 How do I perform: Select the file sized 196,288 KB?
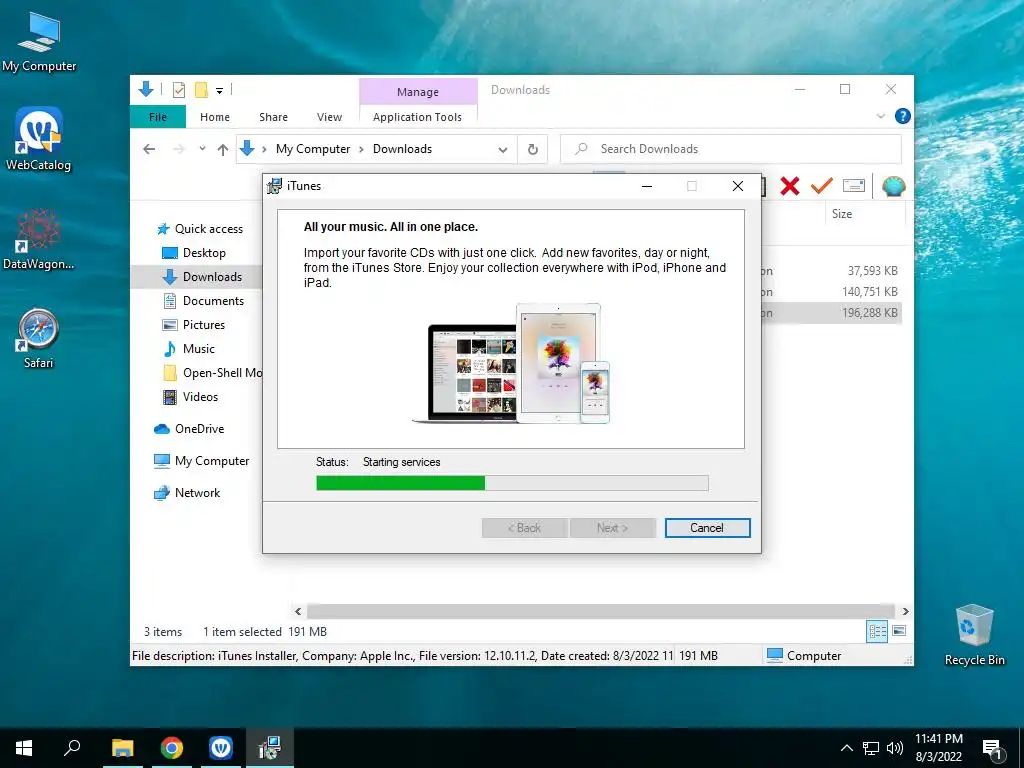[870, 313]
